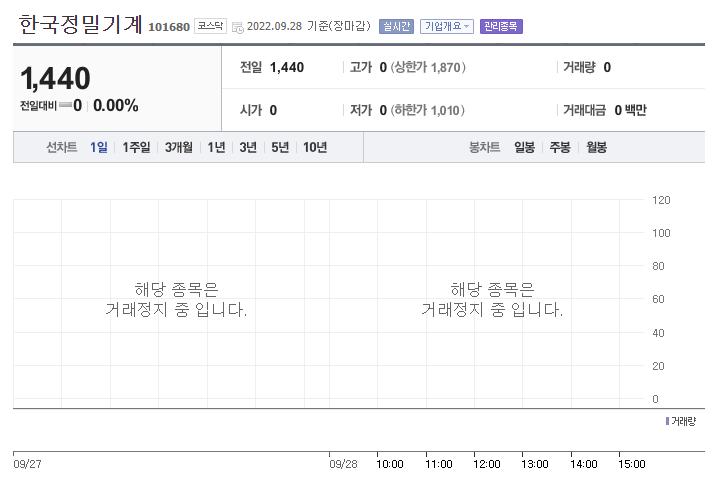Click the 거래량 legend marker below chart
Image resolution: width=705 pixels, height=481 pixels.
coord(667,421)
